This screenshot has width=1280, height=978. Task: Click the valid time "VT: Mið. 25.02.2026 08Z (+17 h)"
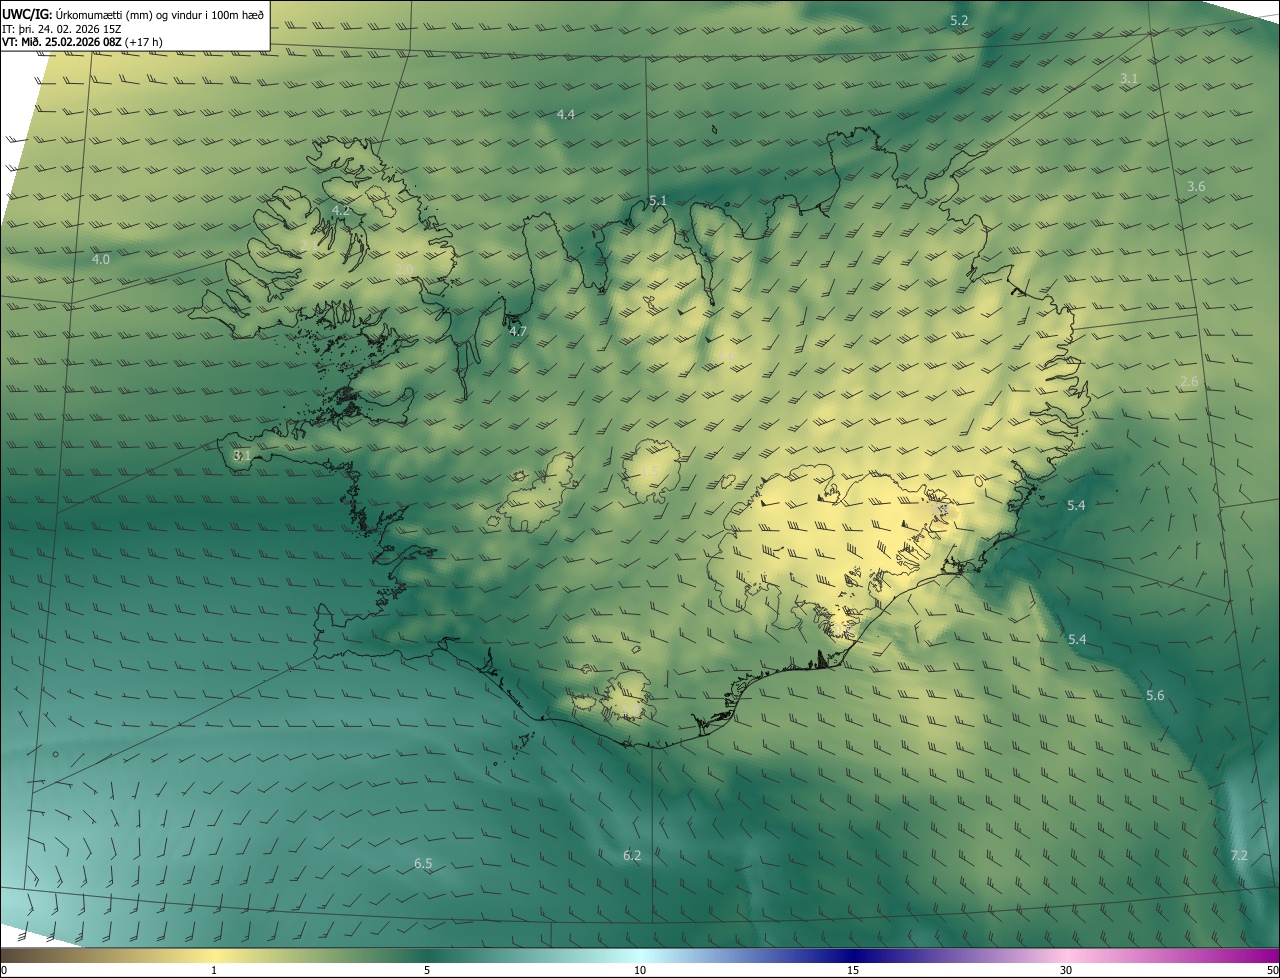82,42
